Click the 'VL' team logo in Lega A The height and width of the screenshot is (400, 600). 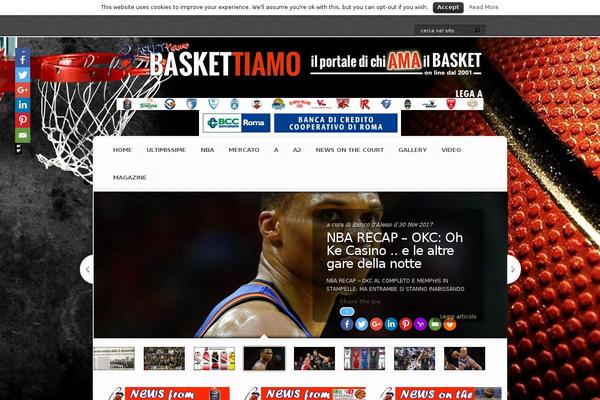tap(321, 104)
